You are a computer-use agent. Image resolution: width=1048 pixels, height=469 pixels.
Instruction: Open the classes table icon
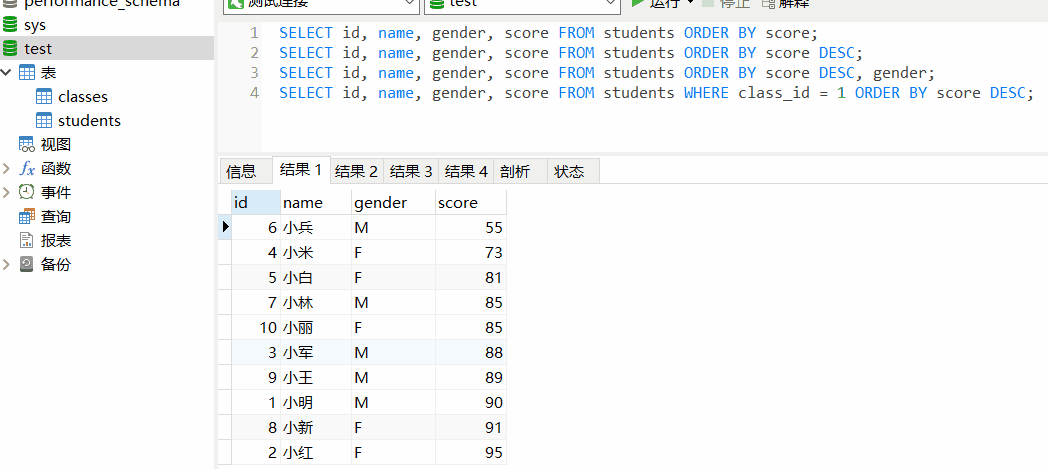[43, 97]
